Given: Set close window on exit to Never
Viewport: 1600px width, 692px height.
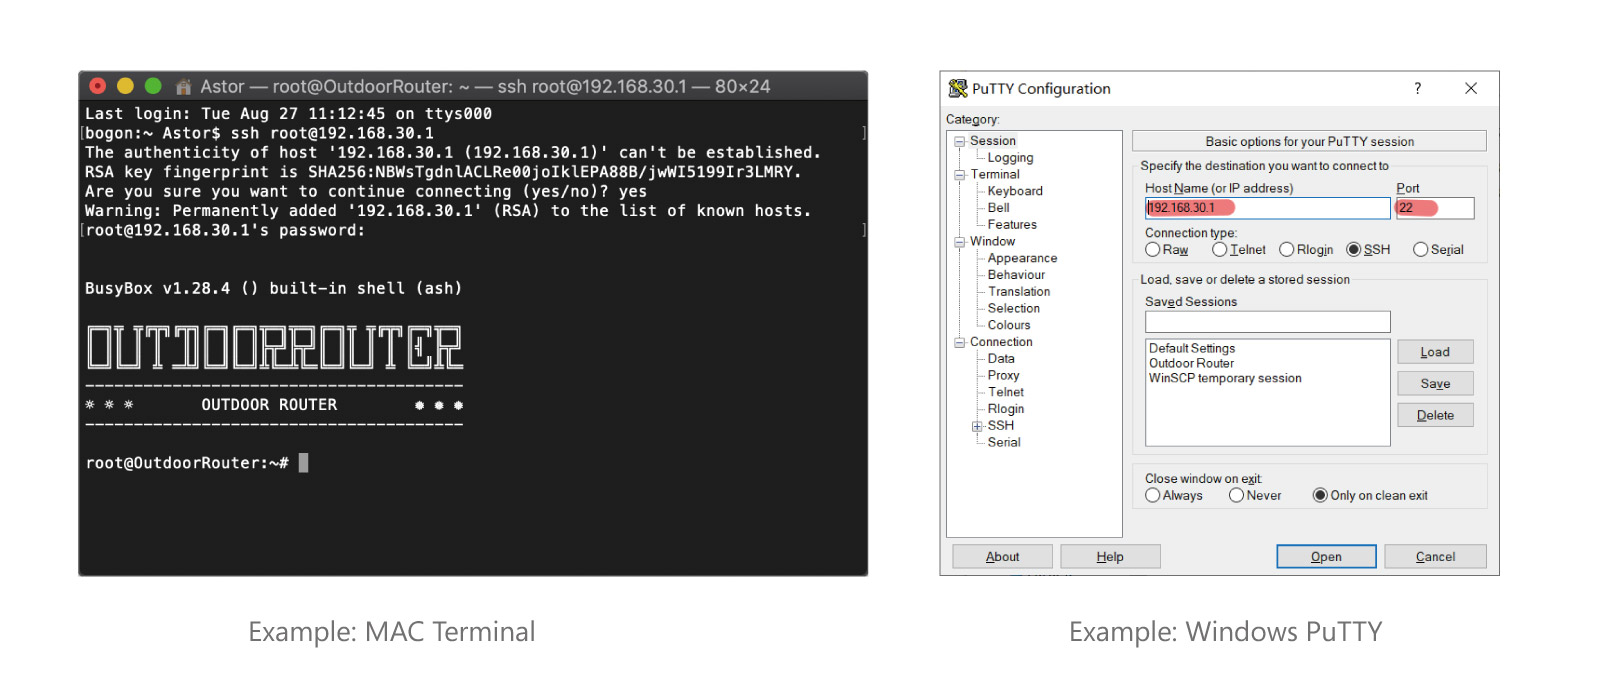Looking at the screenshot, I should click(1237, 496).
